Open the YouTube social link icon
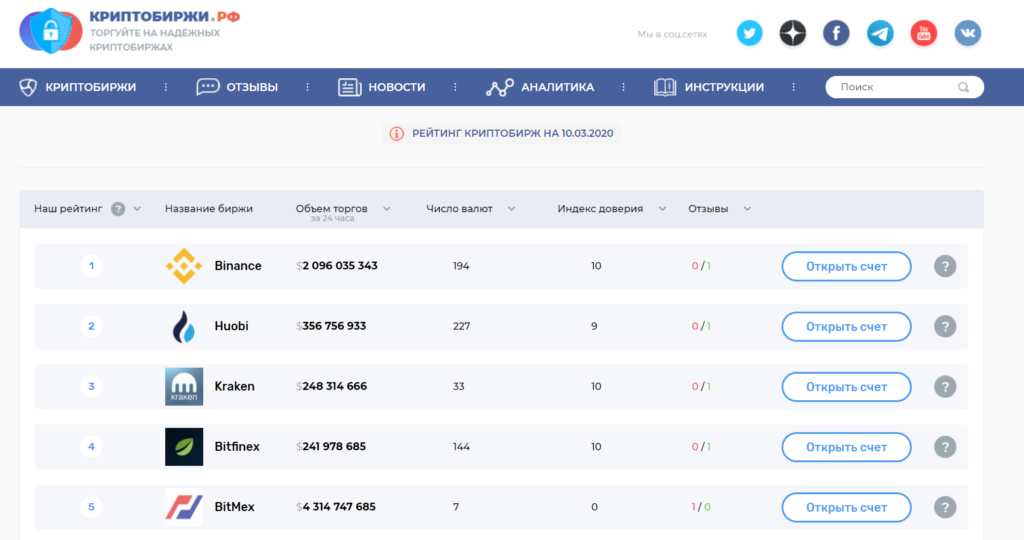This screenshot has width=1024, height=540. click(923, 33)
